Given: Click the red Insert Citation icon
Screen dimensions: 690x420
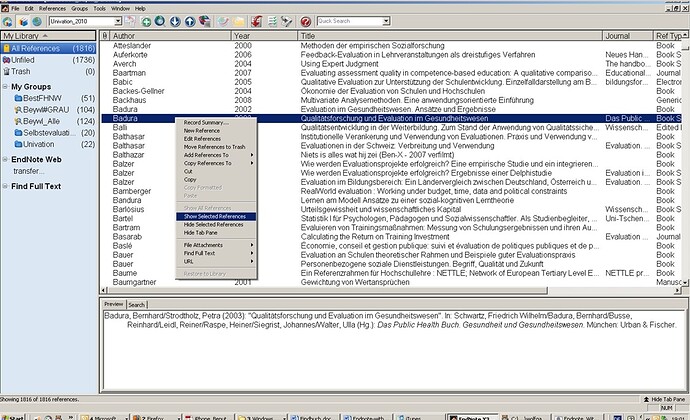Looking at the screenshot, I should 257,21.
